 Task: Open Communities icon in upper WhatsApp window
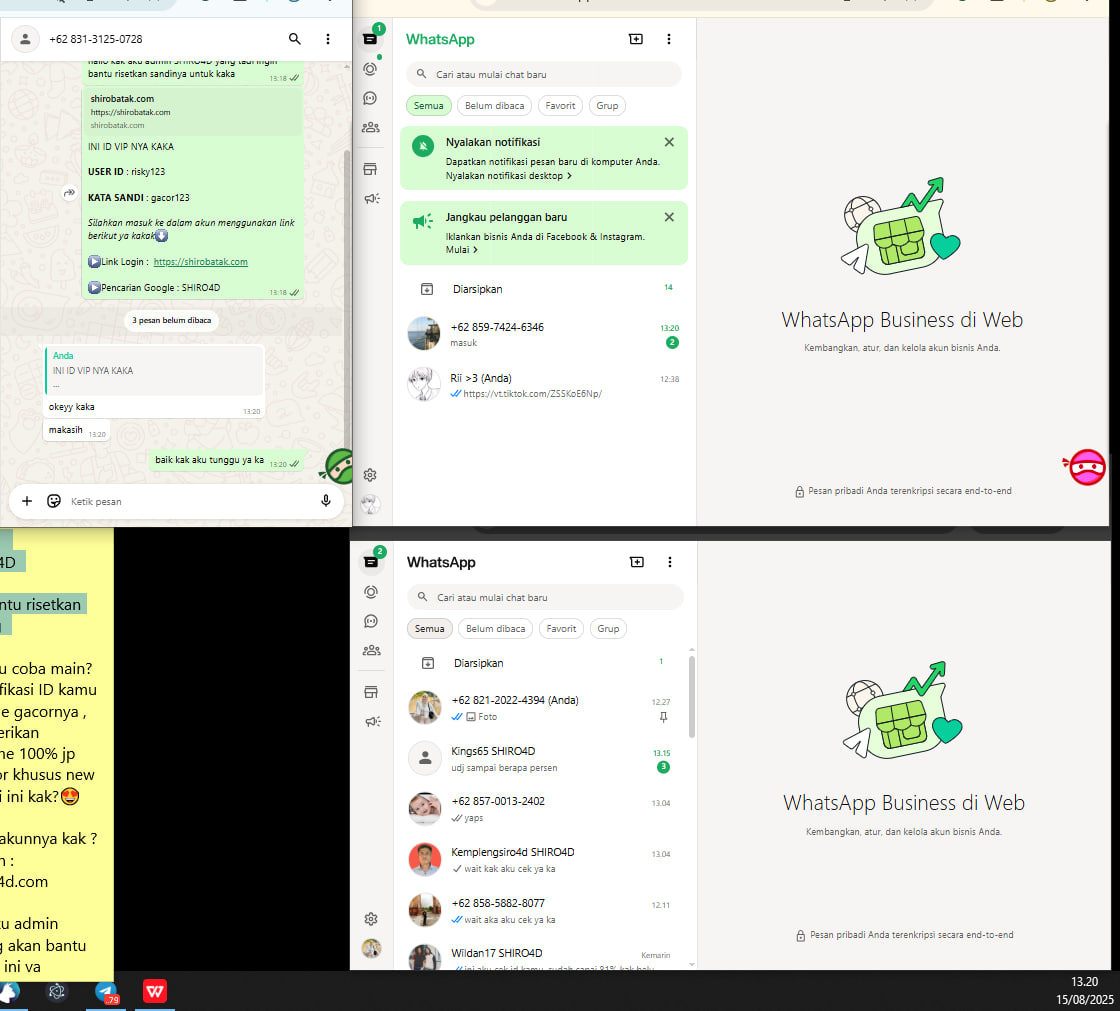[370, 127]
